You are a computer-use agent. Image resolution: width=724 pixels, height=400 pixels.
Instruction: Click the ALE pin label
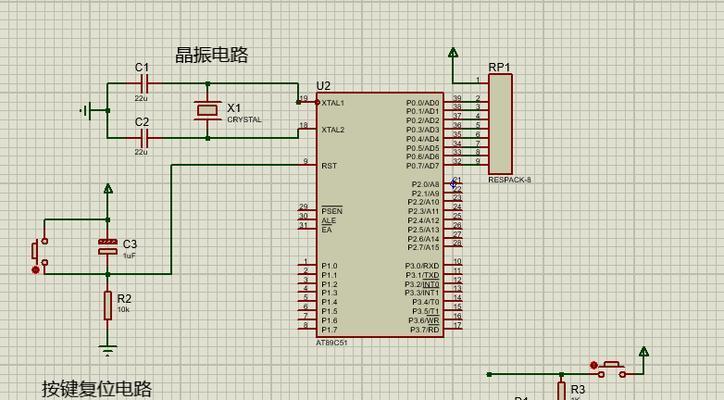328,221
